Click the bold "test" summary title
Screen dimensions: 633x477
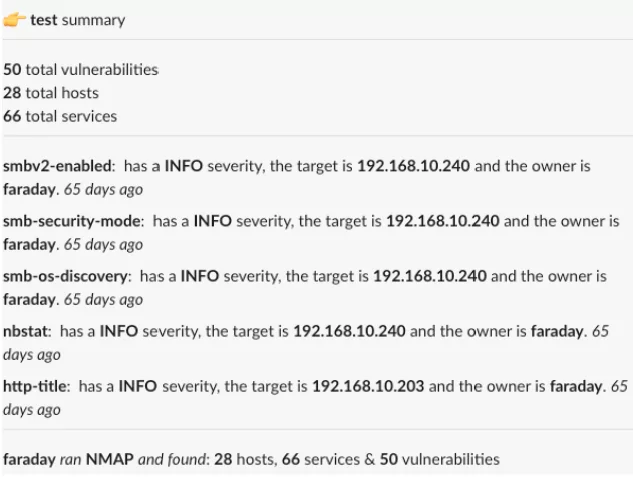point(44,20)
